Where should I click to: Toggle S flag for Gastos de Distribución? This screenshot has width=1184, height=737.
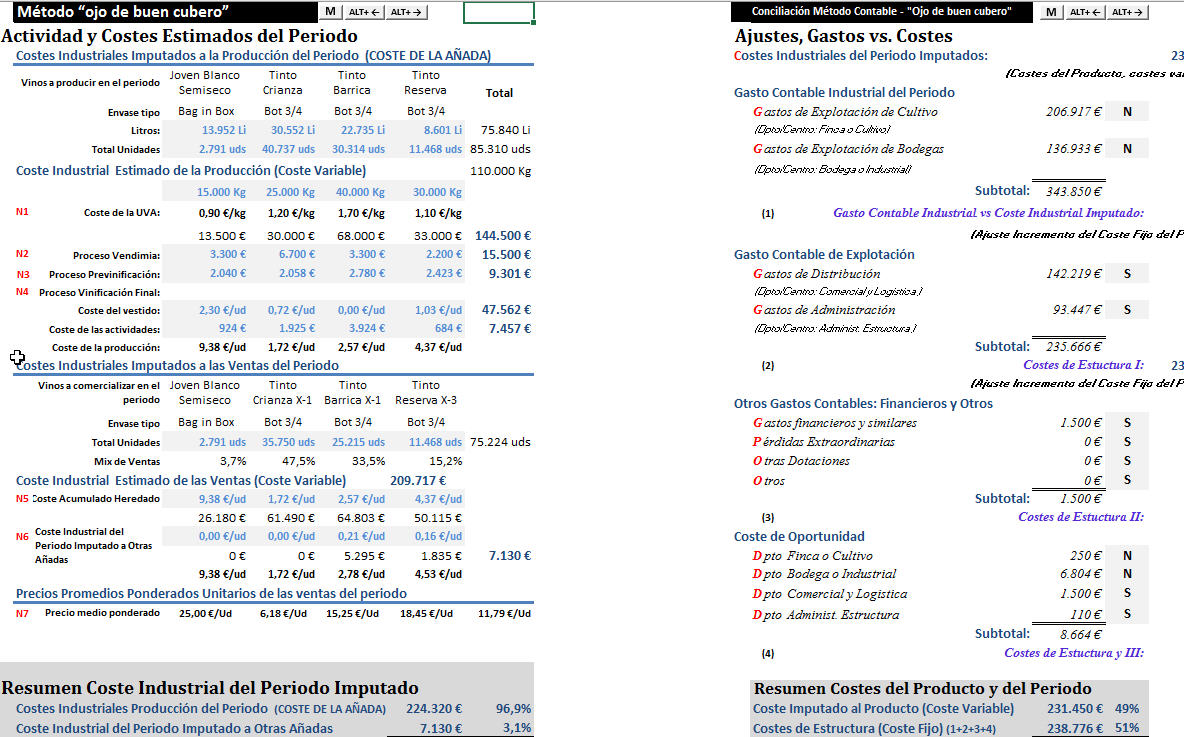pos(1127,274)
